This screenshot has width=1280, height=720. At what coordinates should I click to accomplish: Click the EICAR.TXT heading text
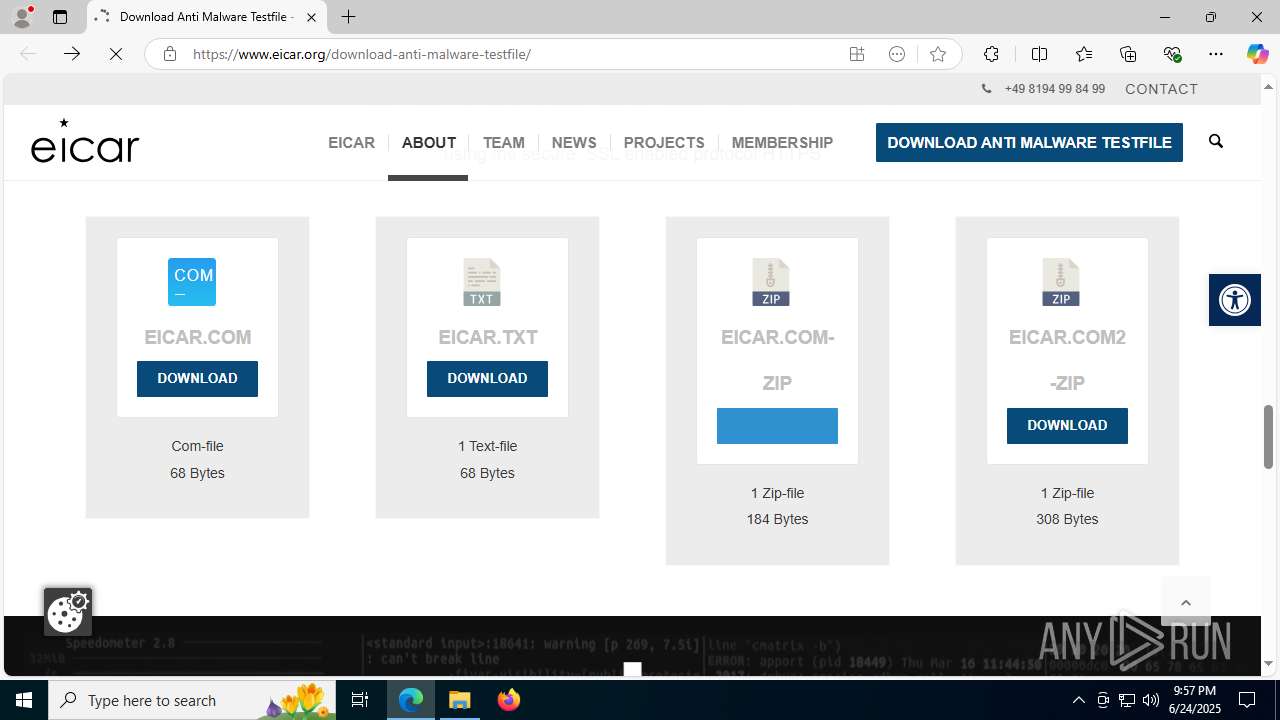point(487,338)
